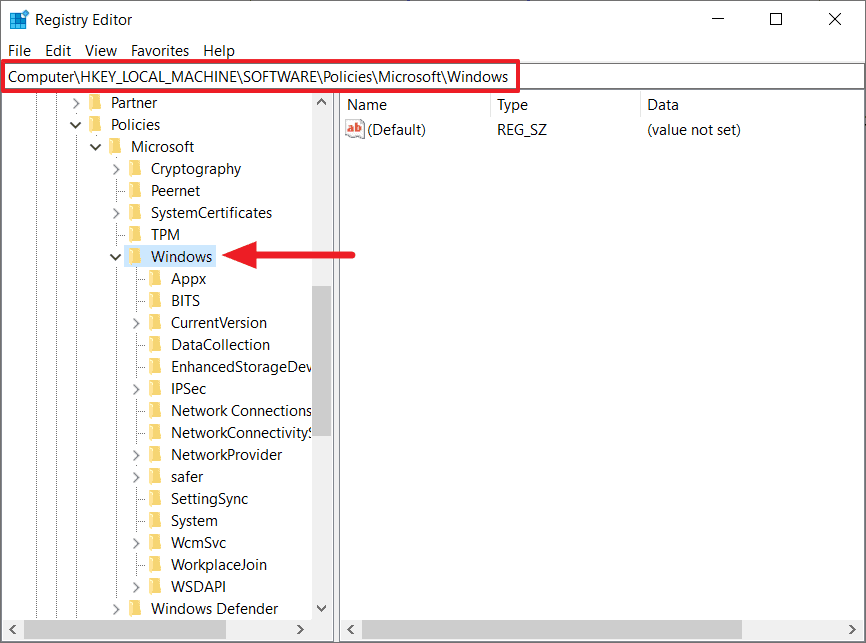Viewport: 866px width, 643px height.
Task: Expand the NetworkProvider key chevron
Action: pyautogui.click(x=136, y=455)
